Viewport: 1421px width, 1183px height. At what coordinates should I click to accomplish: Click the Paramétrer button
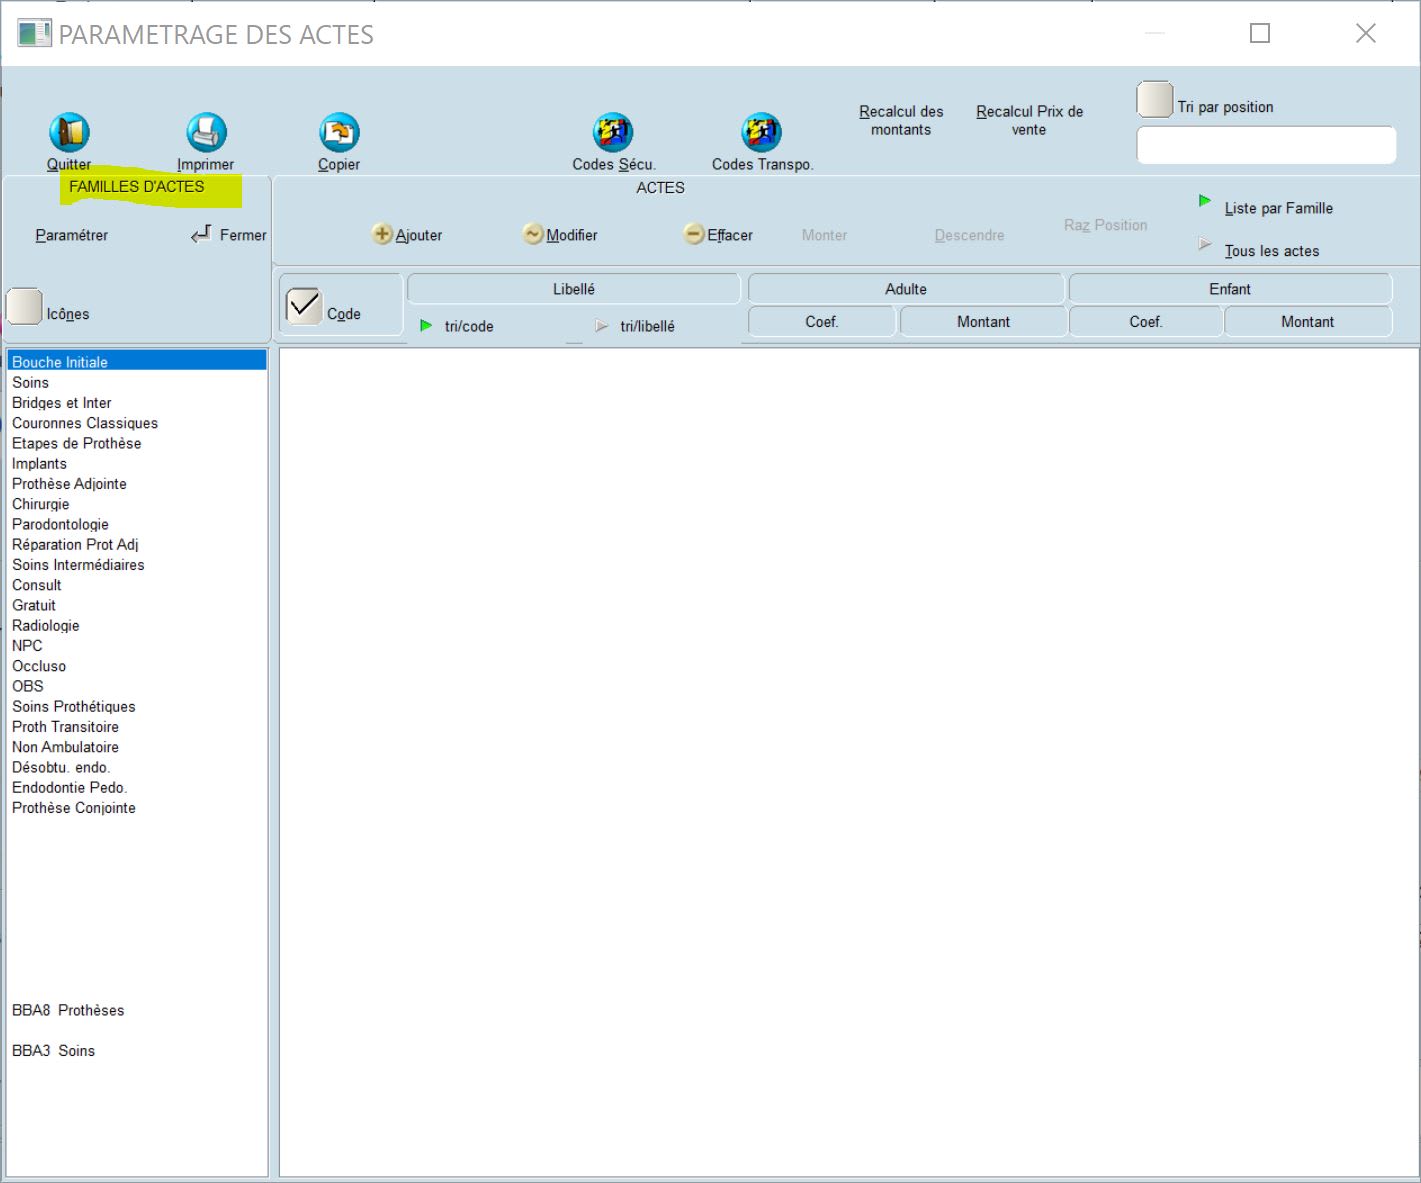tap(71, 235)
